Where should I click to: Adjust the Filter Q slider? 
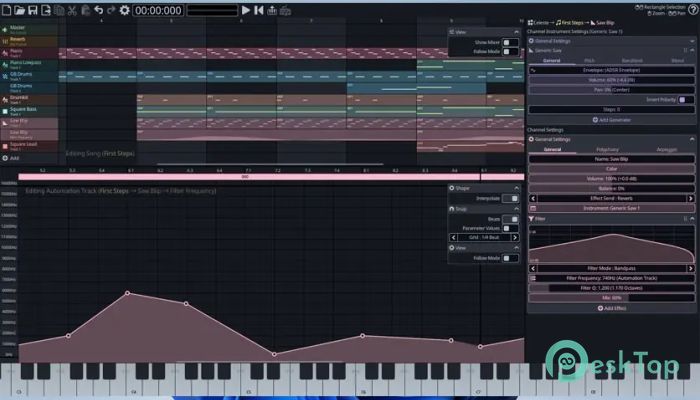point(612,288)
